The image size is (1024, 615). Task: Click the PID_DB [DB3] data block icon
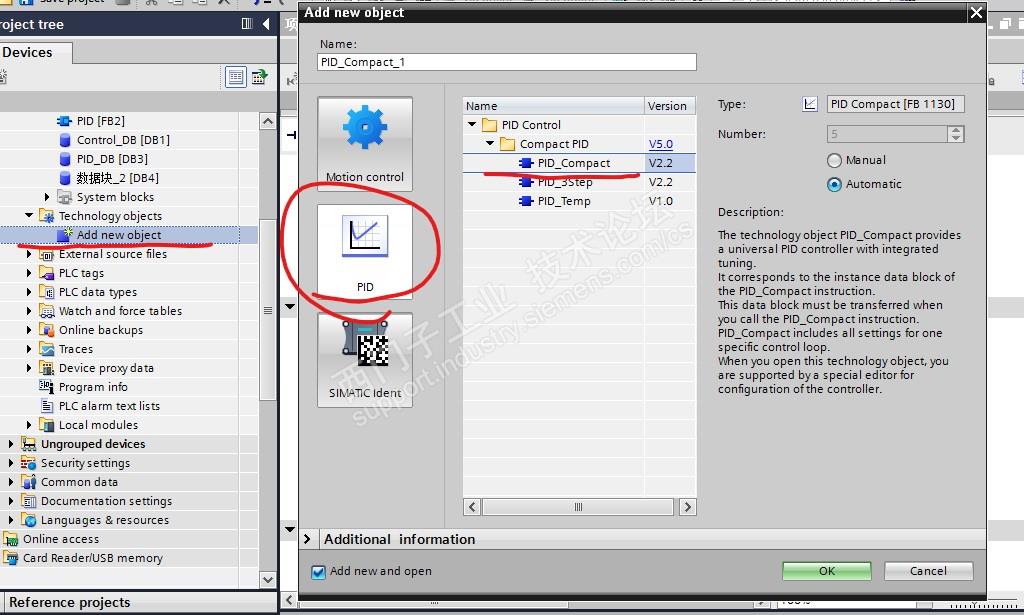(65, 159)
